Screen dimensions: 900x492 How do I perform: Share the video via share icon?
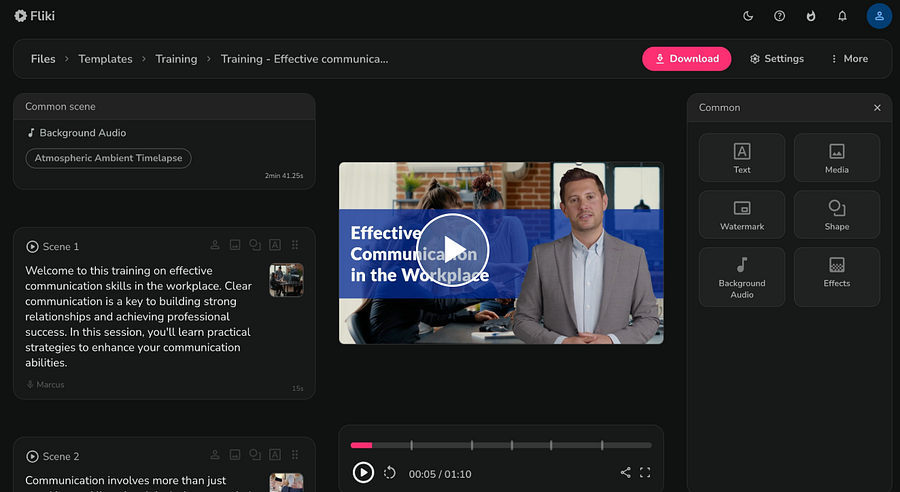tap(625, 472)
